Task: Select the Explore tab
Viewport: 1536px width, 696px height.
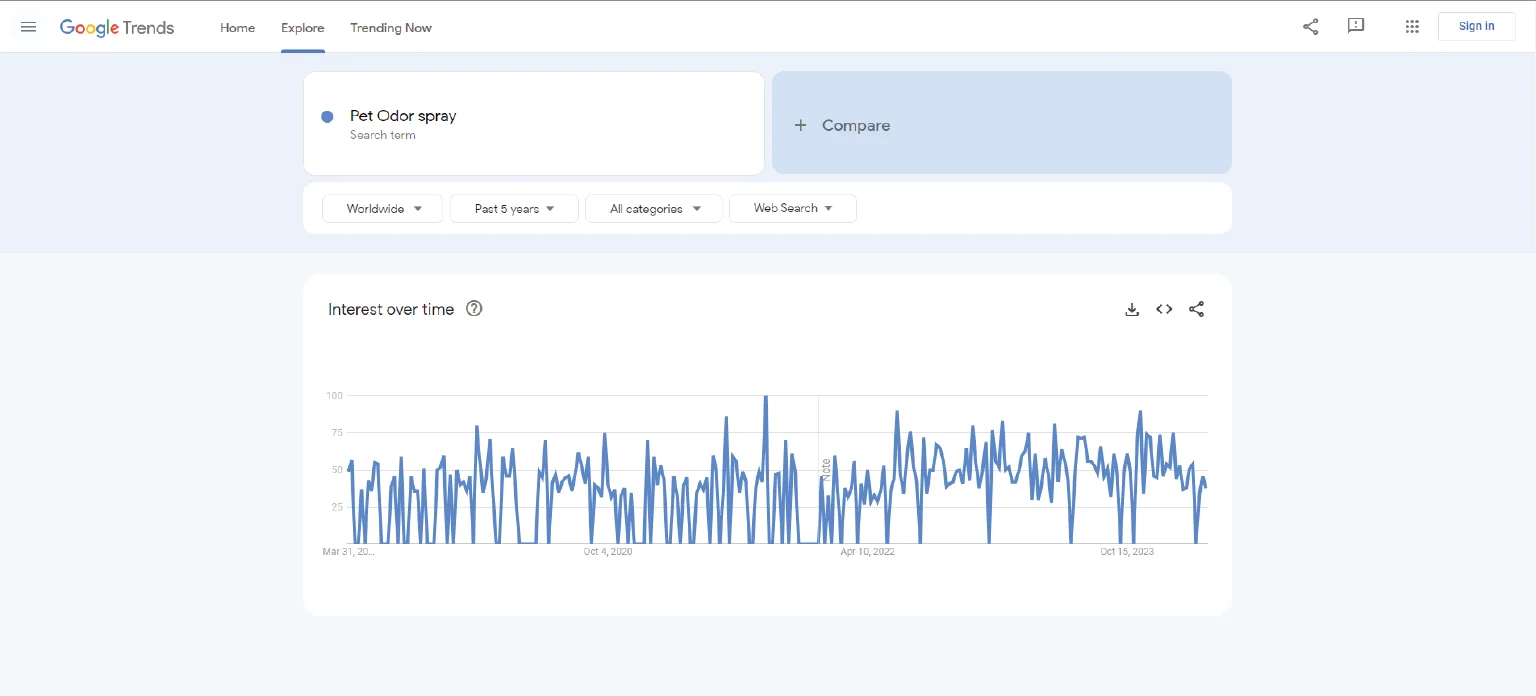Action: 302,28
